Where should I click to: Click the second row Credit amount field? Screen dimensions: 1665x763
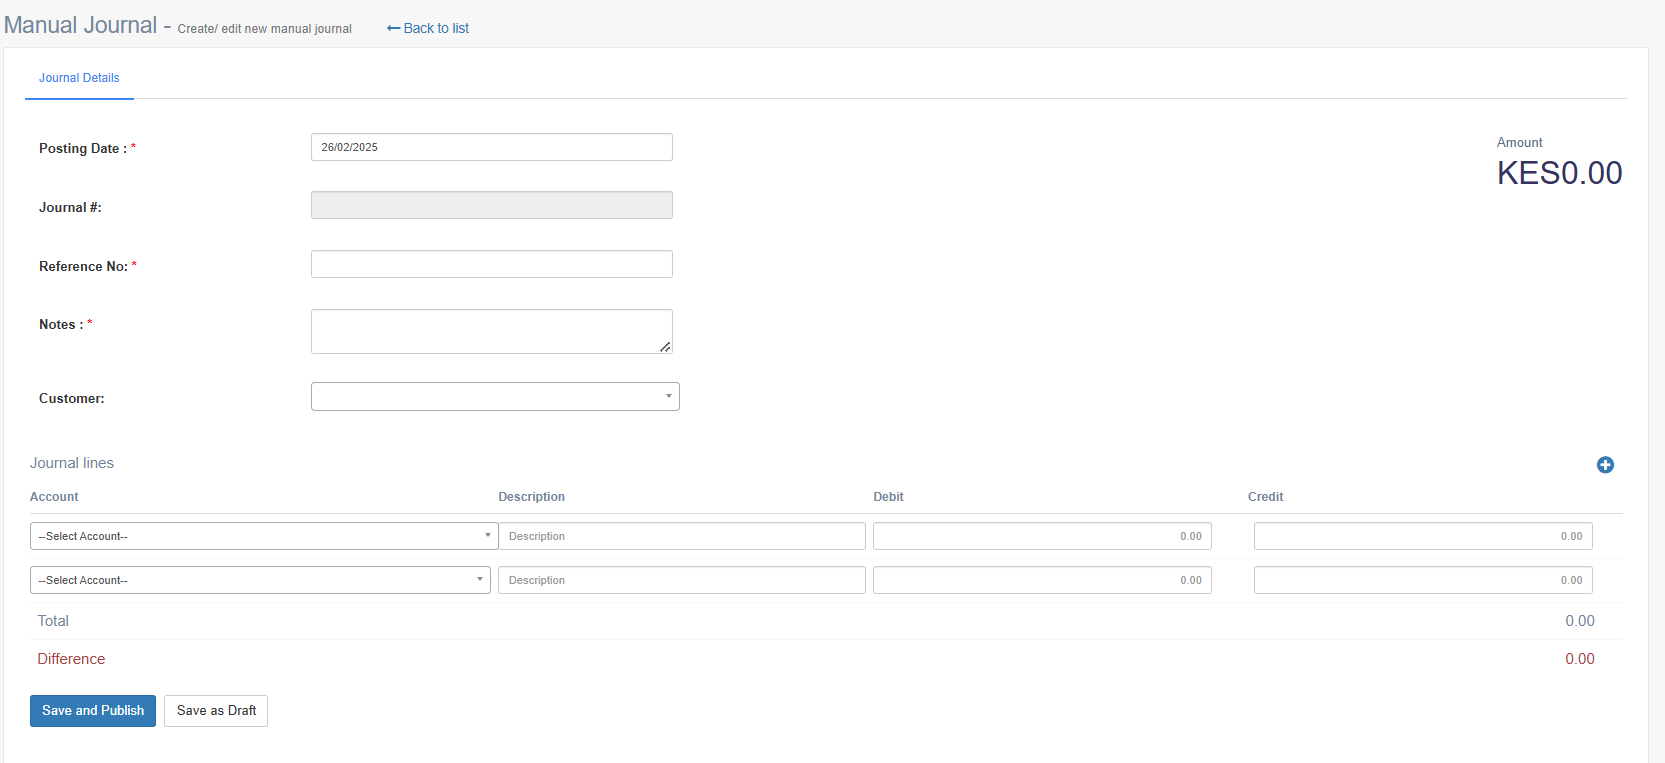coord(1422,580)
